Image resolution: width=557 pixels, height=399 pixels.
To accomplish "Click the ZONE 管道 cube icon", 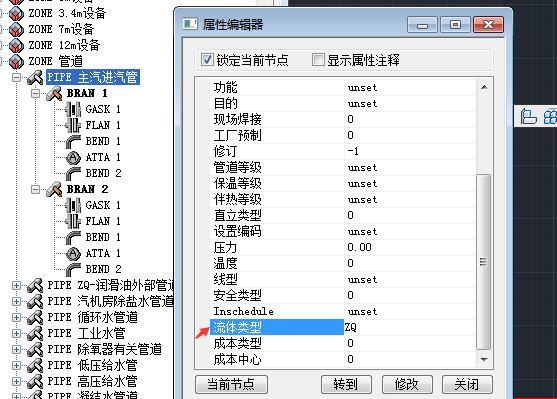I will coord(16,61).
